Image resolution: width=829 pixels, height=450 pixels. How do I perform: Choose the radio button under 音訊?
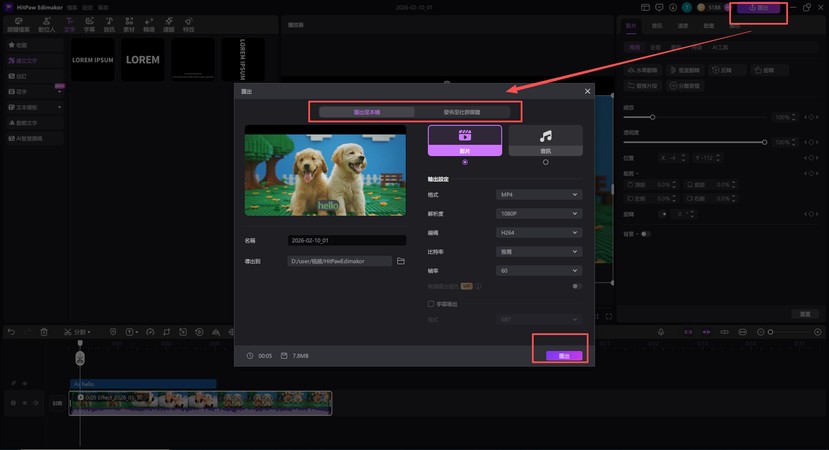click(x=545, y=162)
